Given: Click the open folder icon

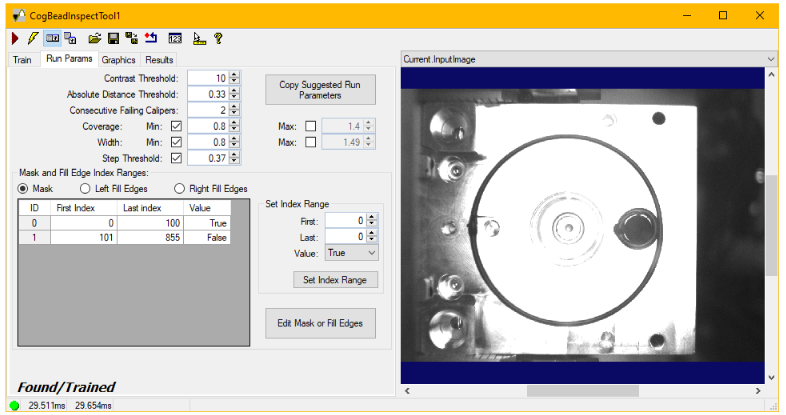Looking at the screenshot, I should pos(94,38).
